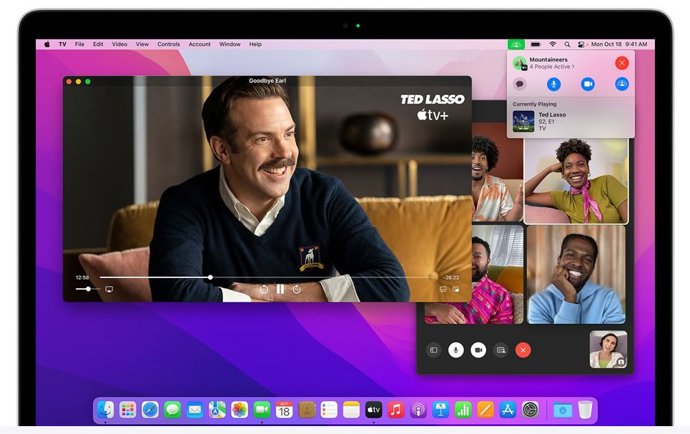690x434 pixels.
Task: Open Control Center from the menu bar
Action: (581, 44)
